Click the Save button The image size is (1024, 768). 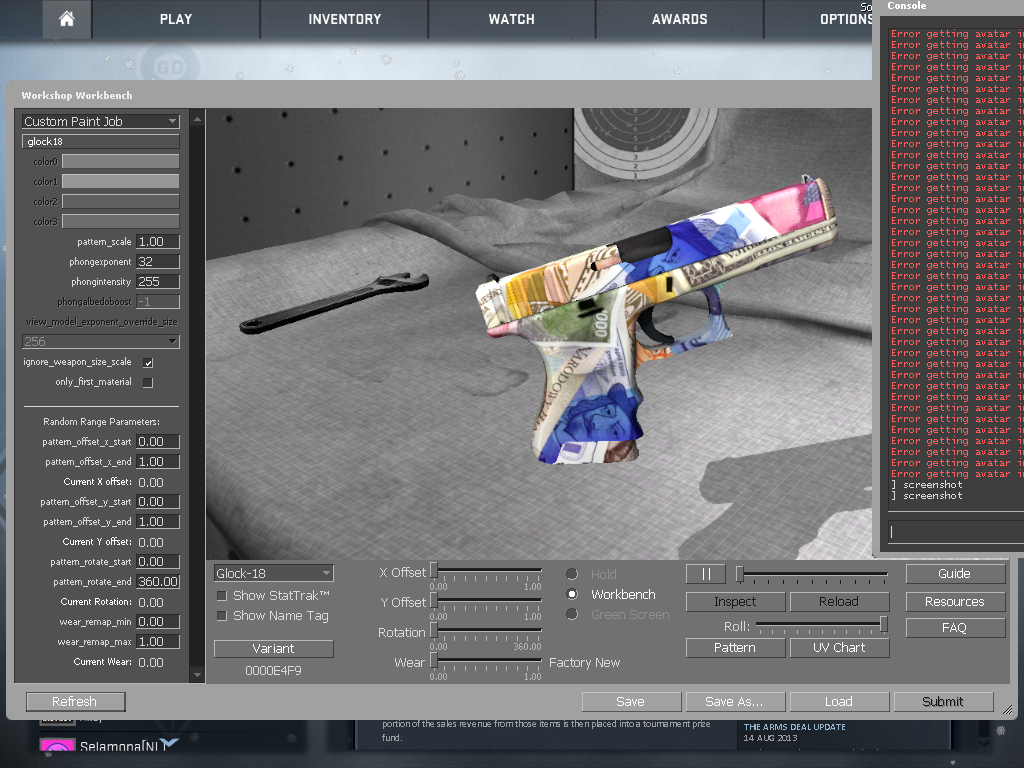[631, 701]
